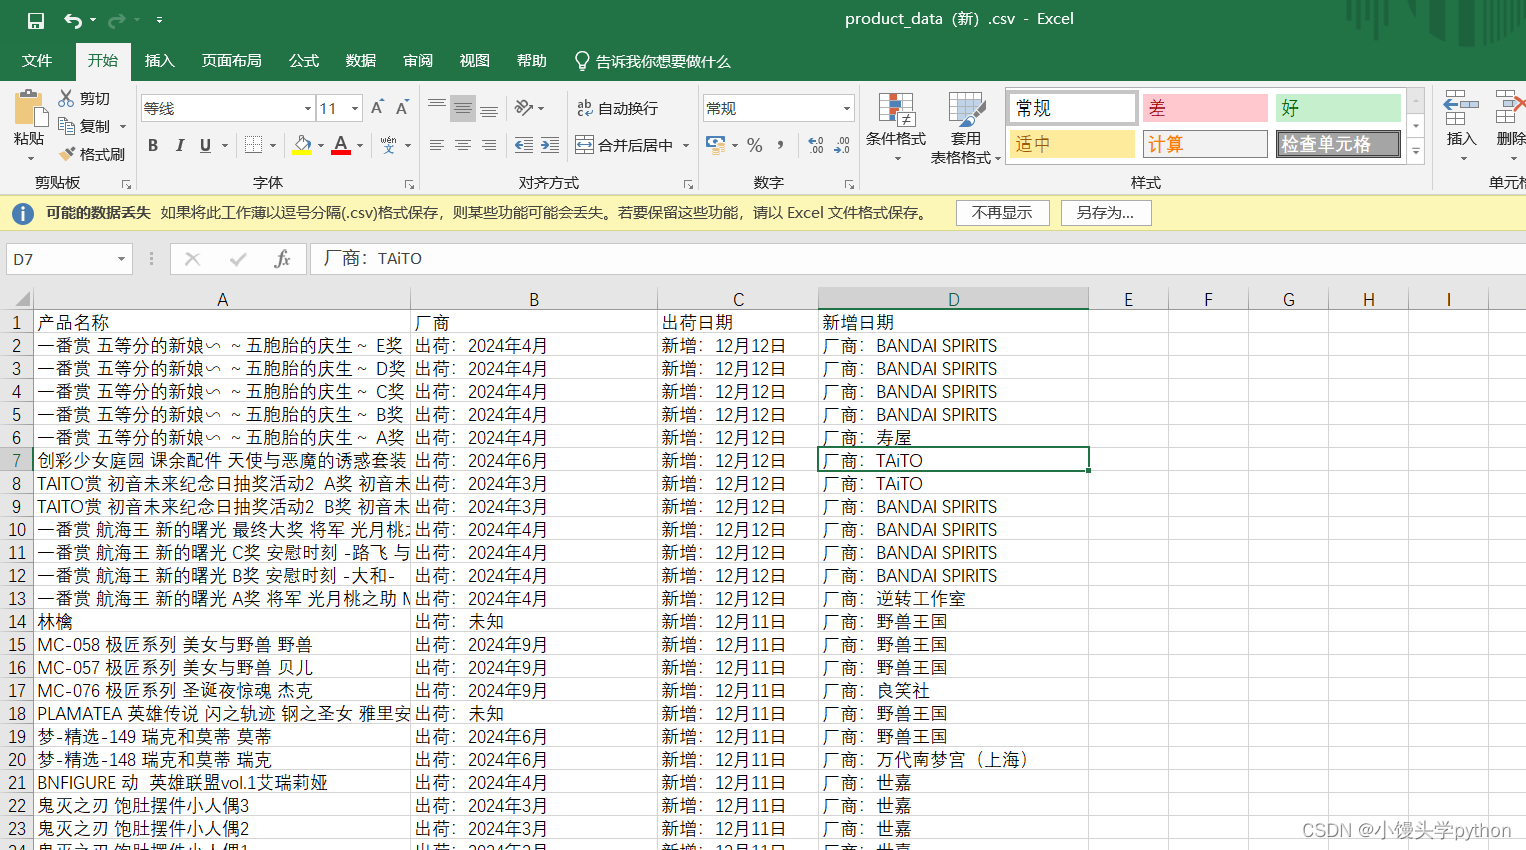Toggle align text right
The height and width of the screenshot is (850, 1526).
click(489, 145)
